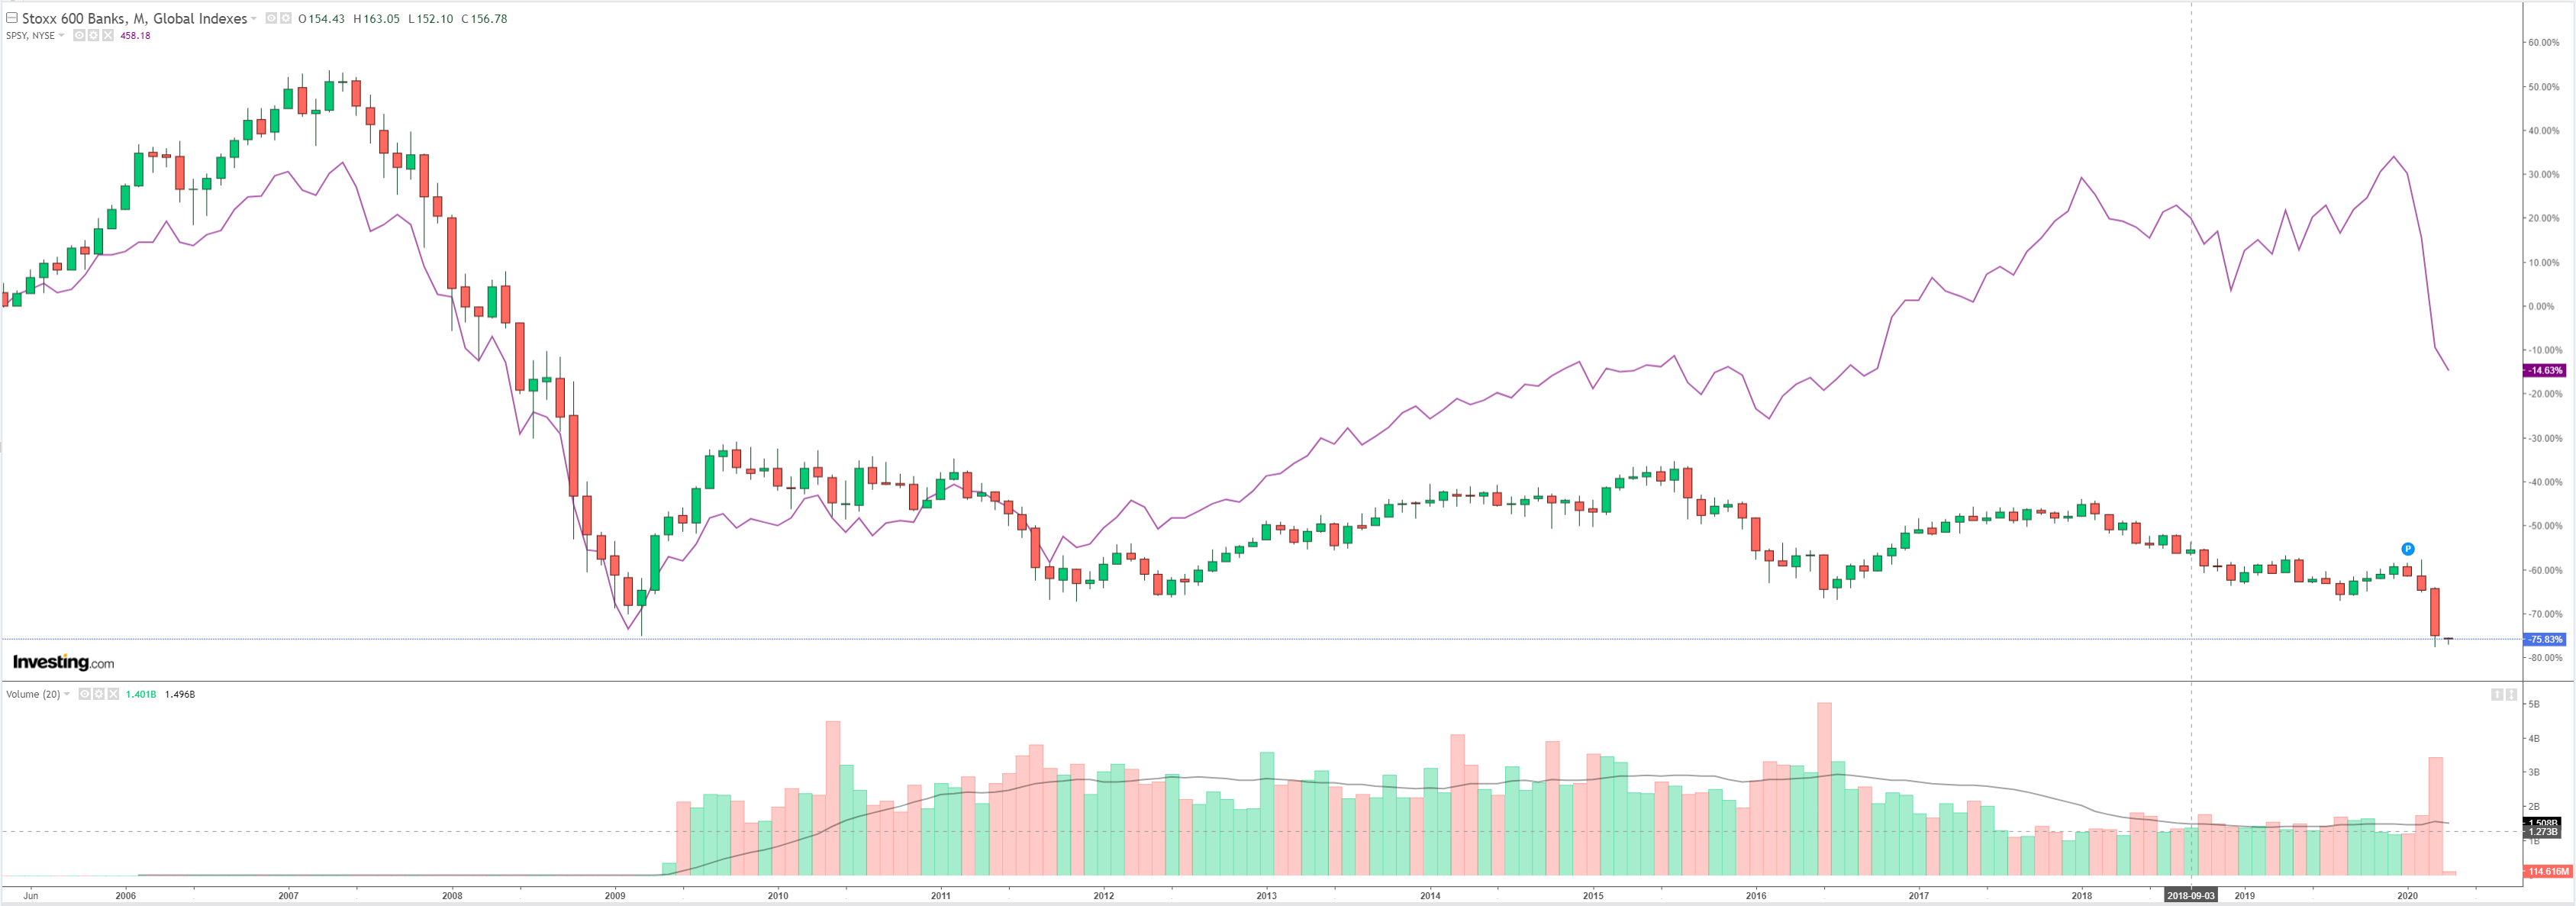Open settings gear for Stoxx 600 Banks

[285, 18]
